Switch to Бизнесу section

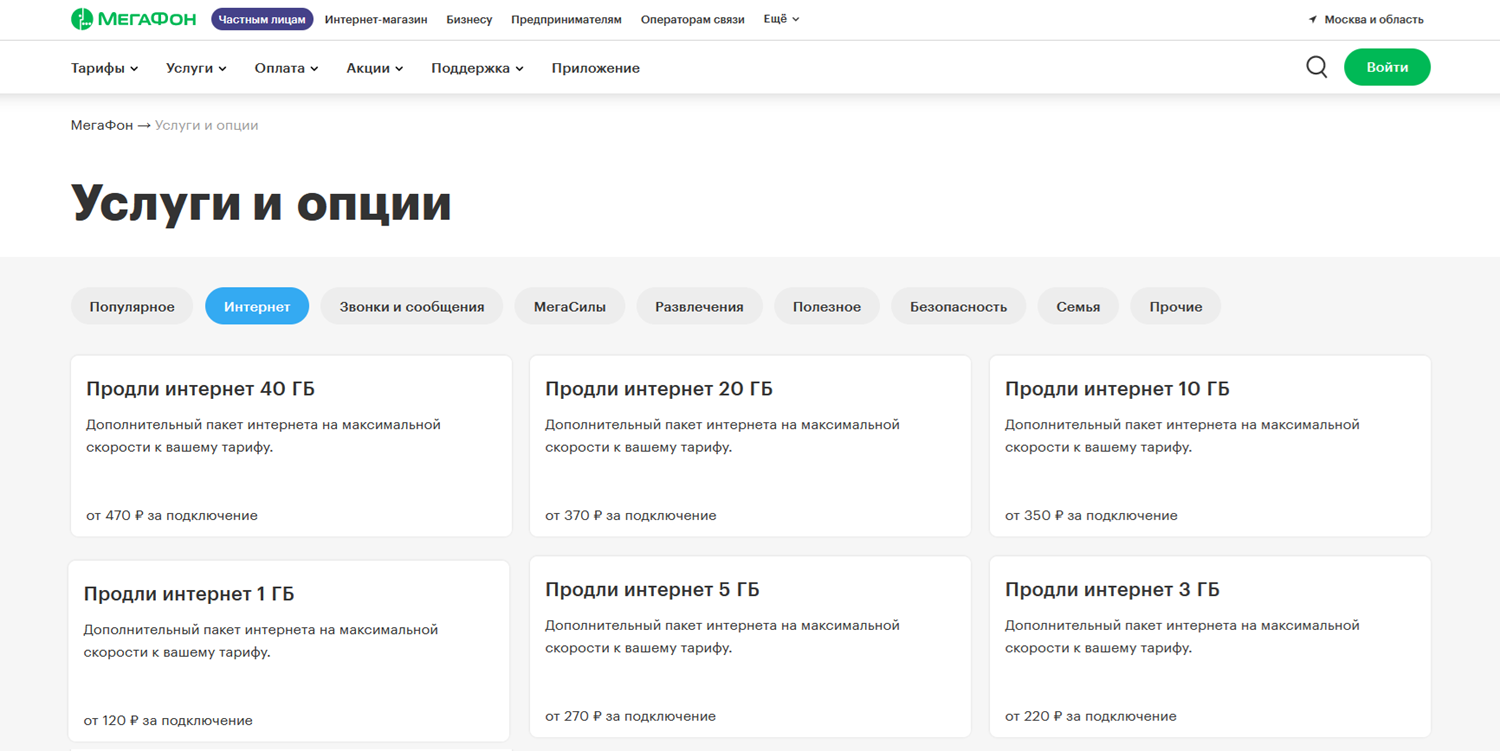click(469, 19)
